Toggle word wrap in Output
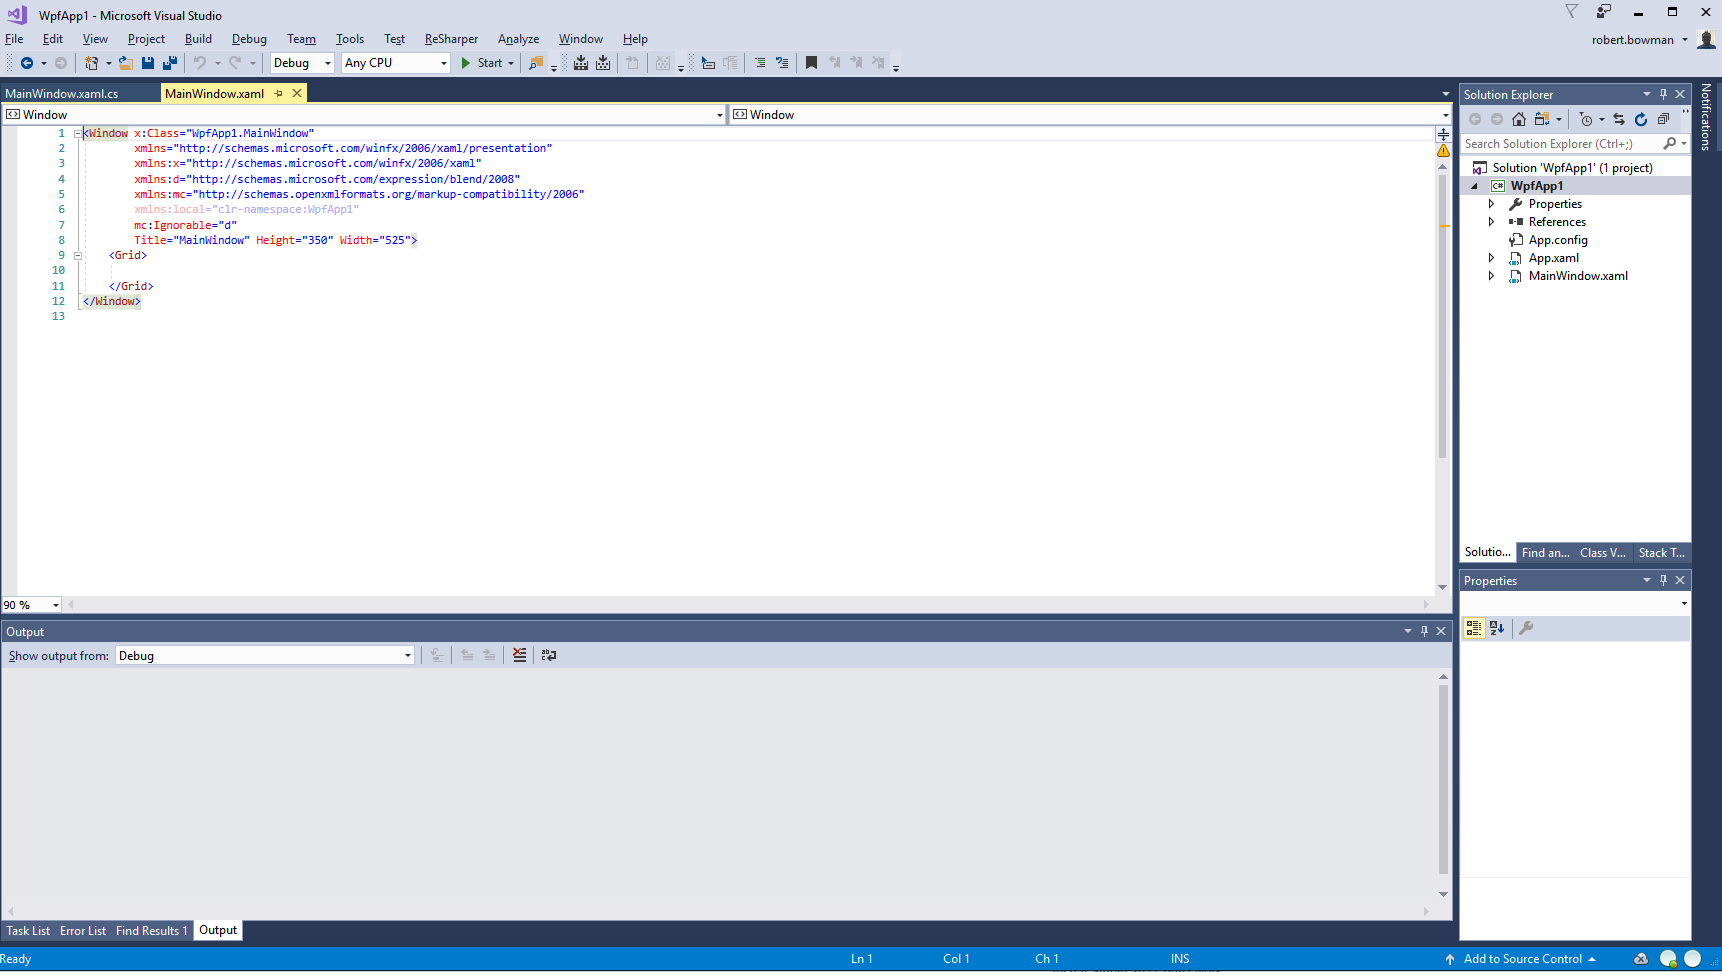This screenshot has width=1722, height=972. click(x=549, y=655)
